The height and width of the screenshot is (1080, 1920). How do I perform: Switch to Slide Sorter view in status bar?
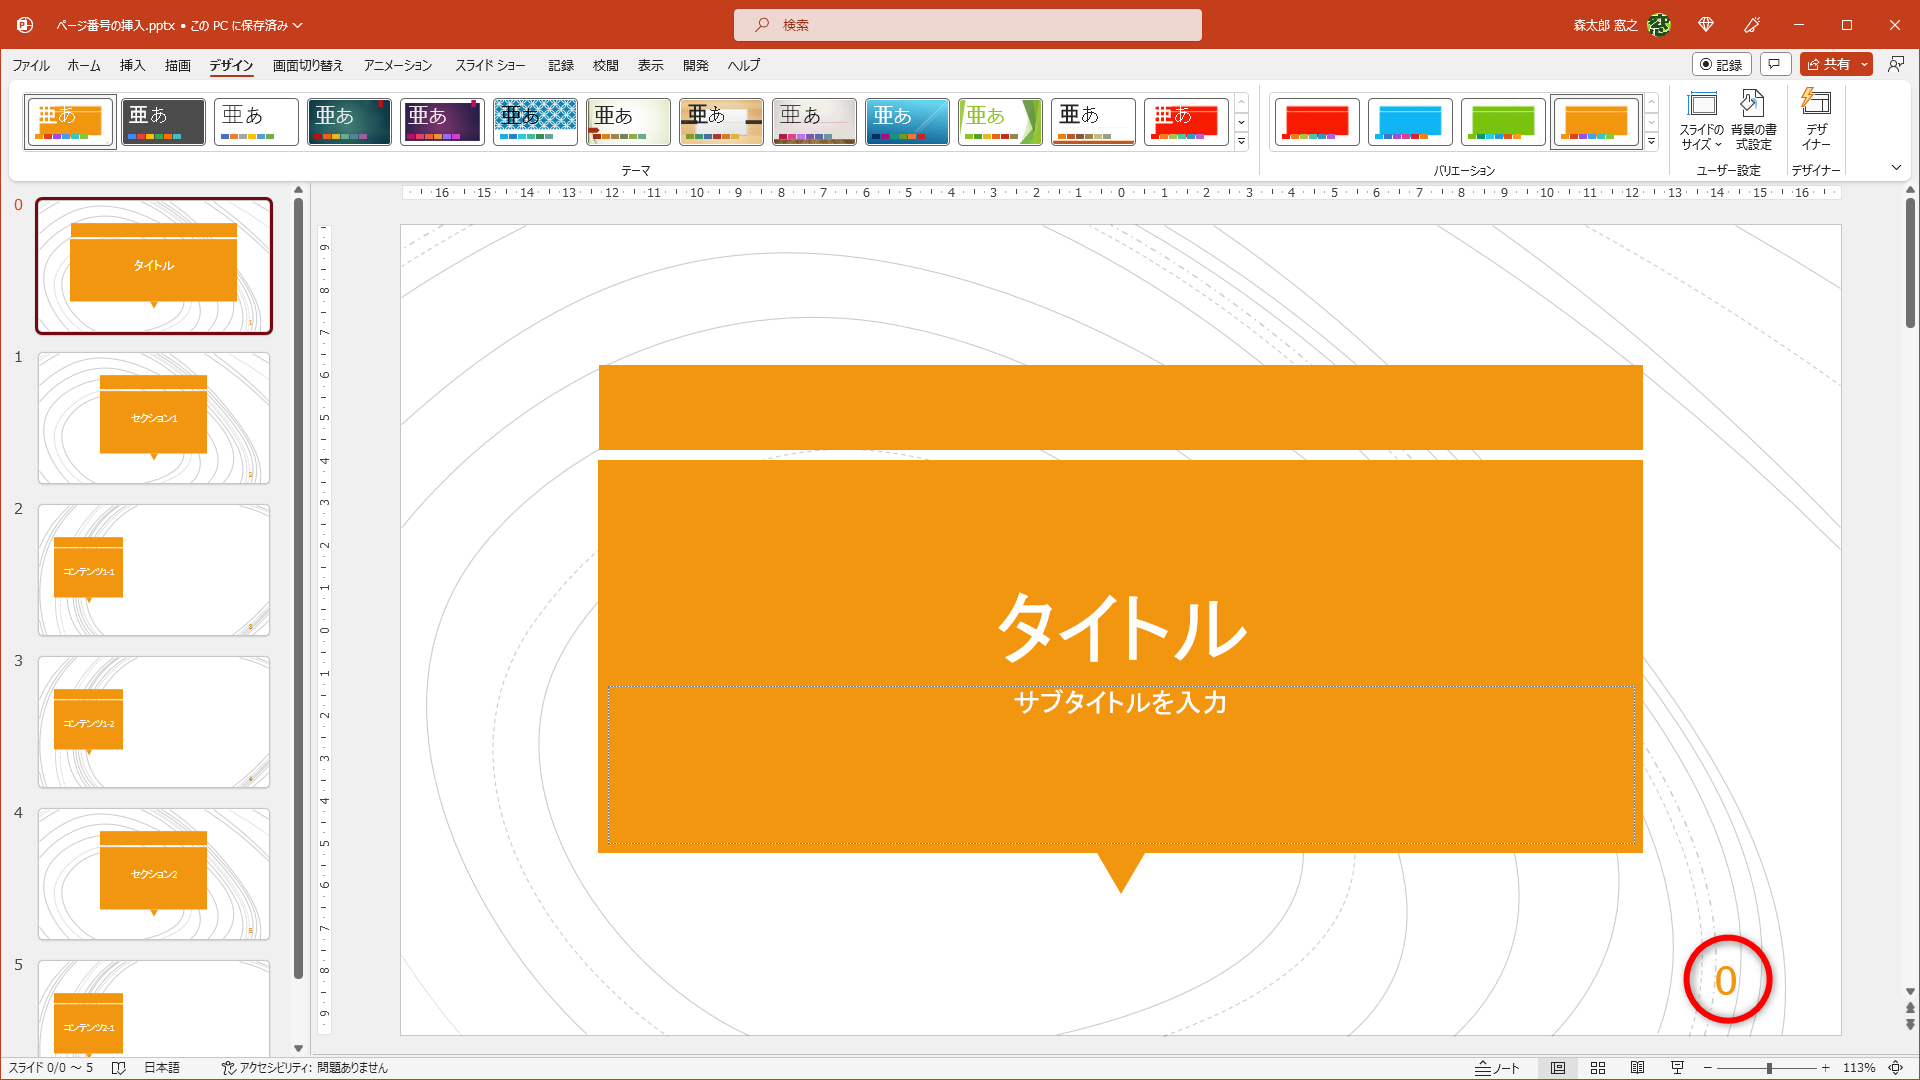click(1597, 1067)
